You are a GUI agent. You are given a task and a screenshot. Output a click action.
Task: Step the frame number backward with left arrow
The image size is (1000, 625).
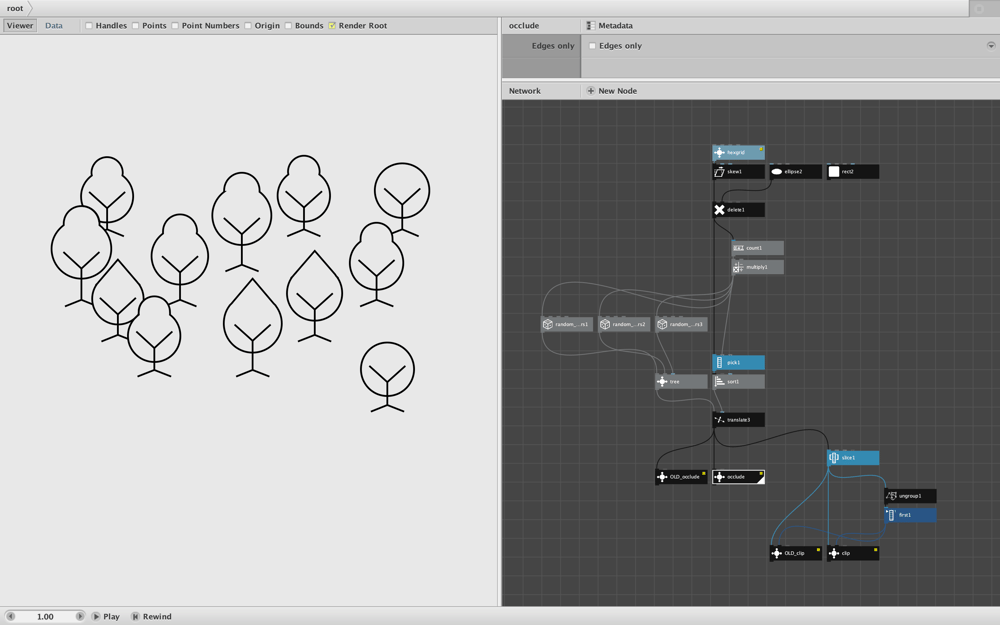click(x=10, y=616)
